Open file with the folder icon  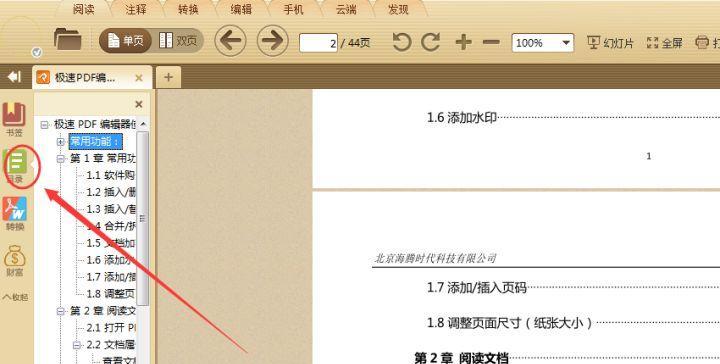pyautogui.click(x=67, y=39)
